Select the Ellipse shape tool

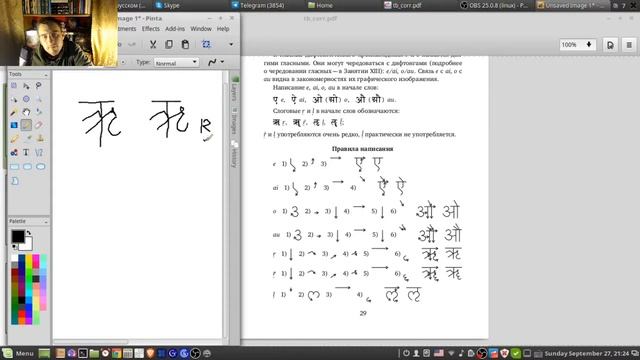[x=40, y=167]
